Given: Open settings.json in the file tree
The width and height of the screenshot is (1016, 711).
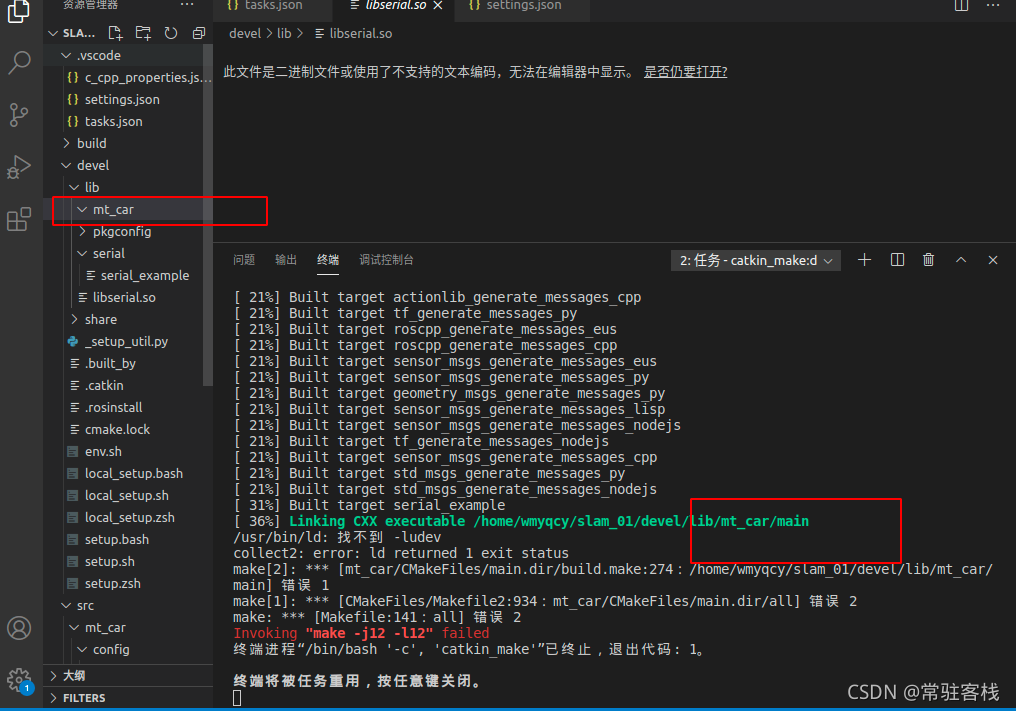Looking at the screenshot, I should click(x=128, y=100).
